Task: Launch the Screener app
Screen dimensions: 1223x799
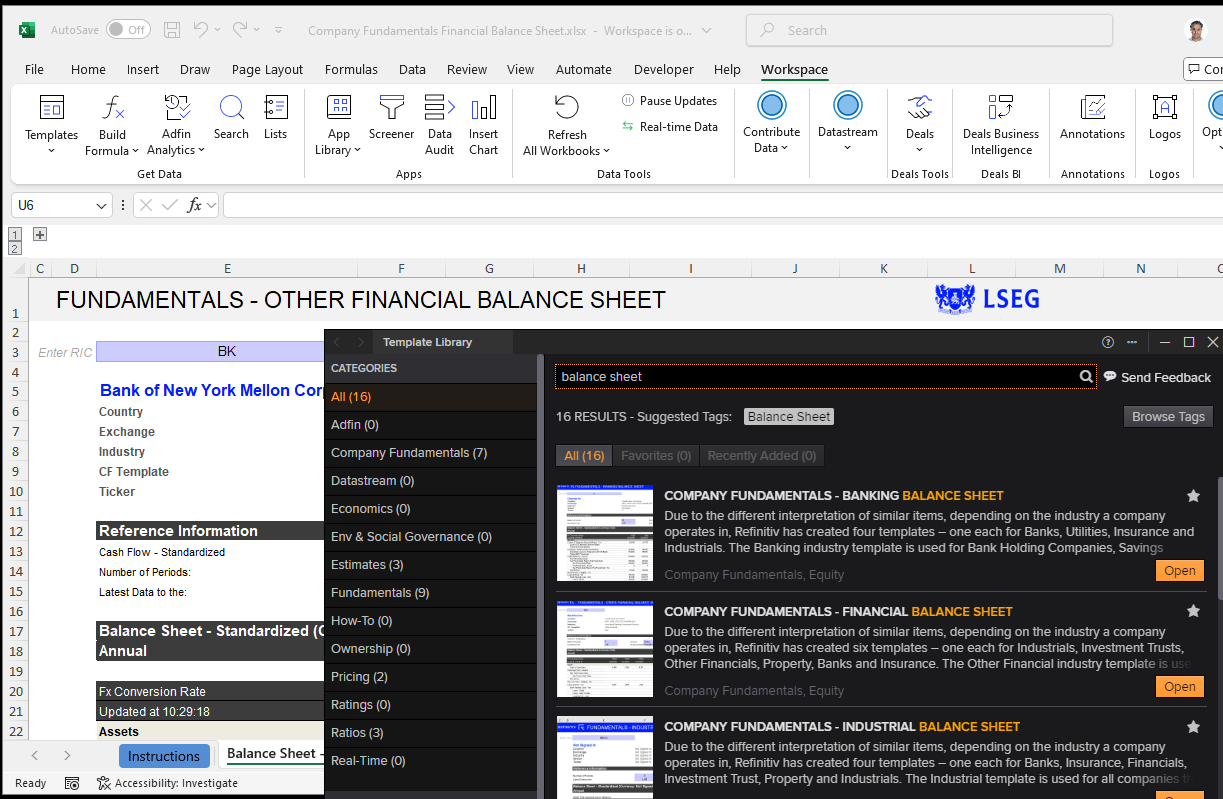Action: point(391,117)
